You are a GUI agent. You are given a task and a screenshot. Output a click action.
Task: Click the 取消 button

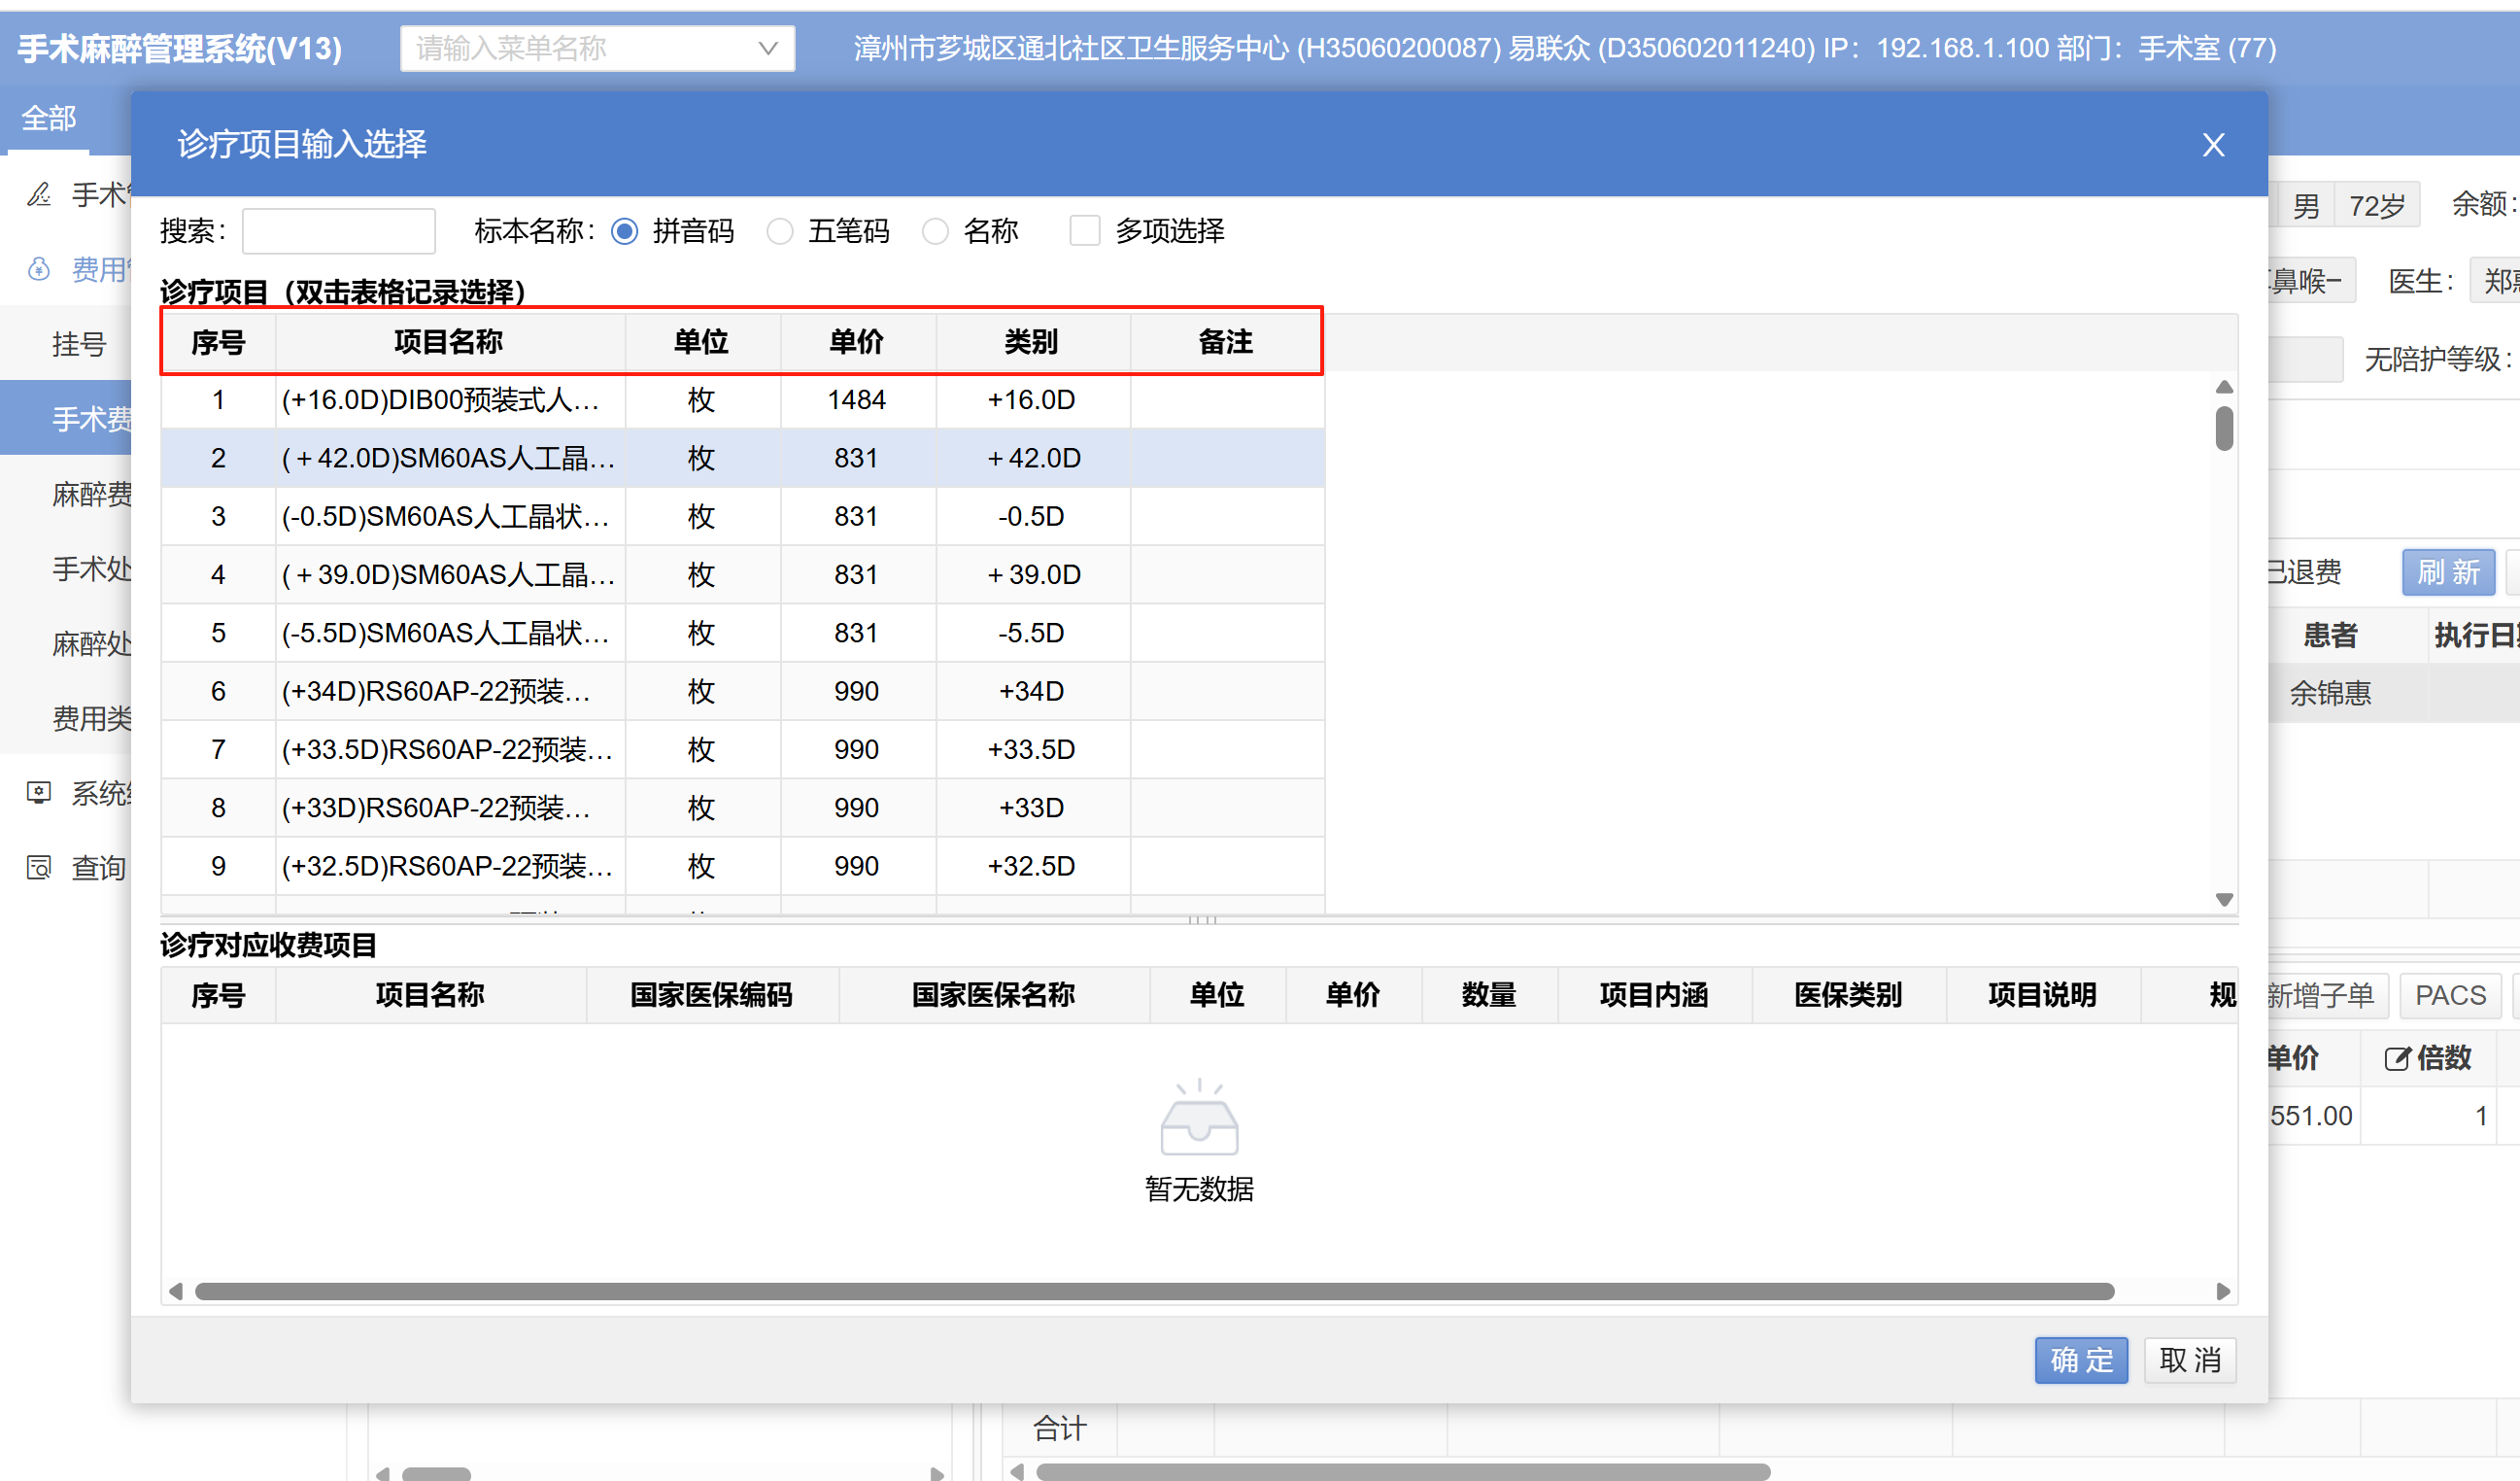tap(2189, 1360)
